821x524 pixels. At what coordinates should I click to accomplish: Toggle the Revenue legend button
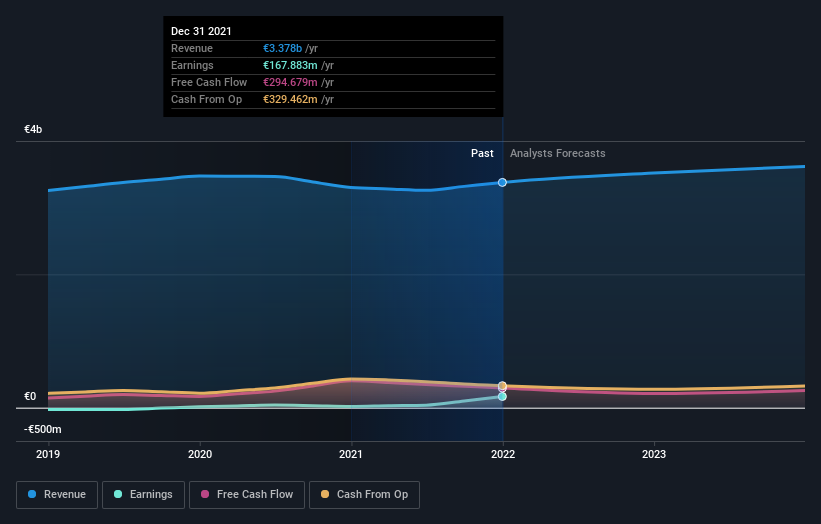pos(57,495)
